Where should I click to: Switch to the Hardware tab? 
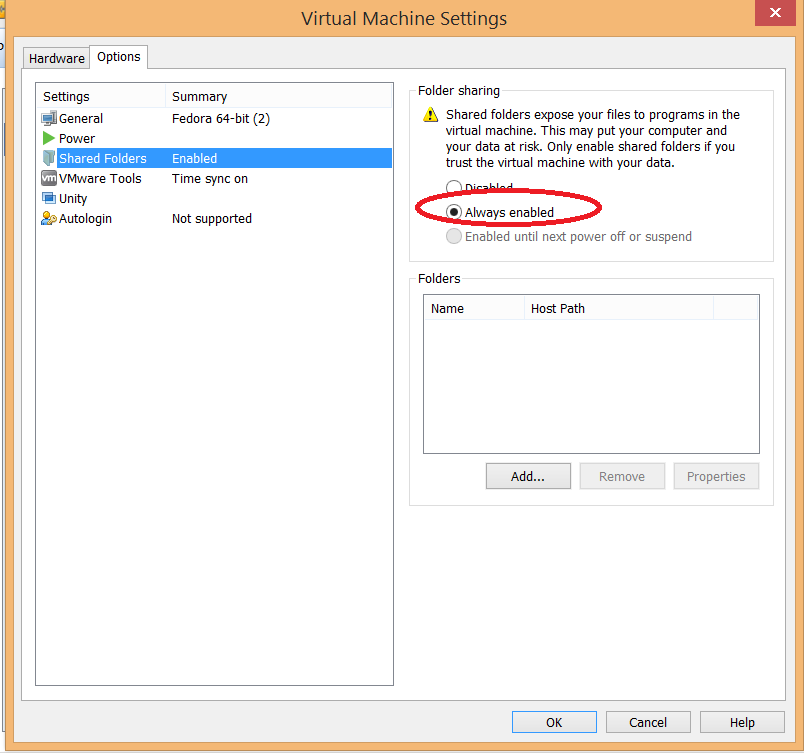(x=56, y=58)
